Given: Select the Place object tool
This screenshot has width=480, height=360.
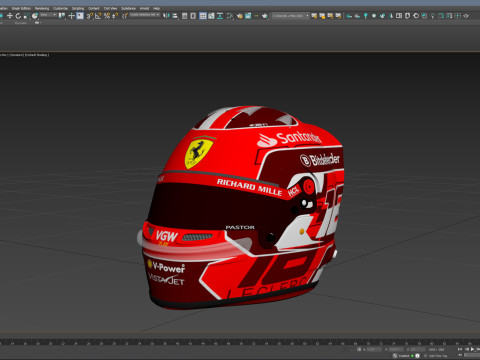Looking at the screenshot, I should pos(35,16).
